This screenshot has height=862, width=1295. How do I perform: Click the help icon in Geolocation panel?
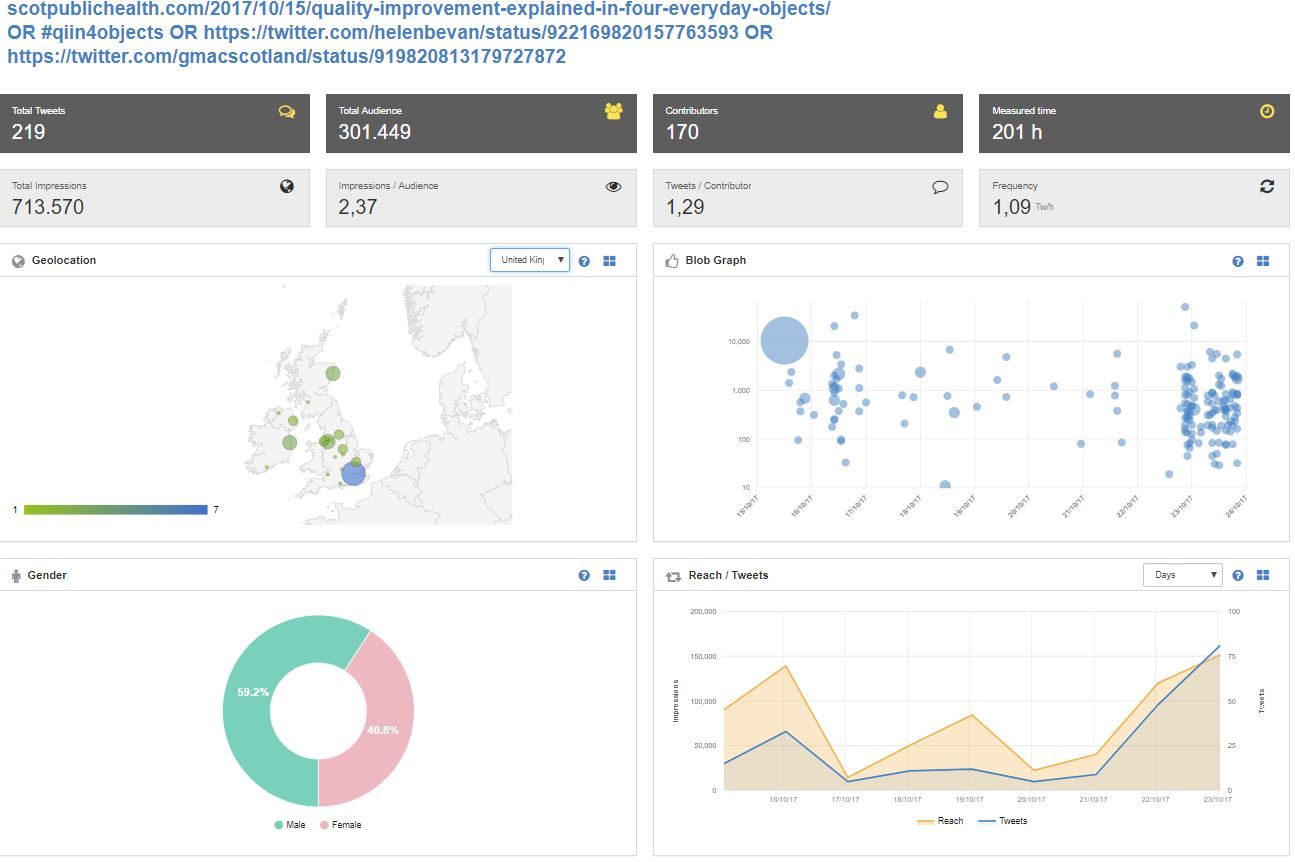584,261
